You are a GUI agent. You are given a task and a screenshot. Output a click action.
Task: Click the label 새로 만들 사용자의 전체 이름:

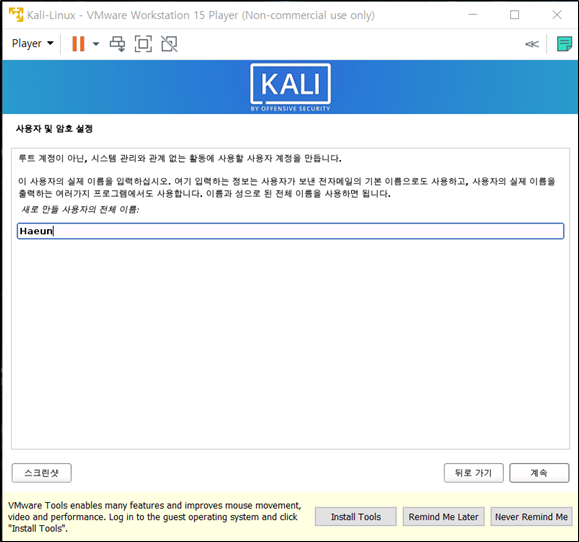pyautogui.click(x=80, y=210)
